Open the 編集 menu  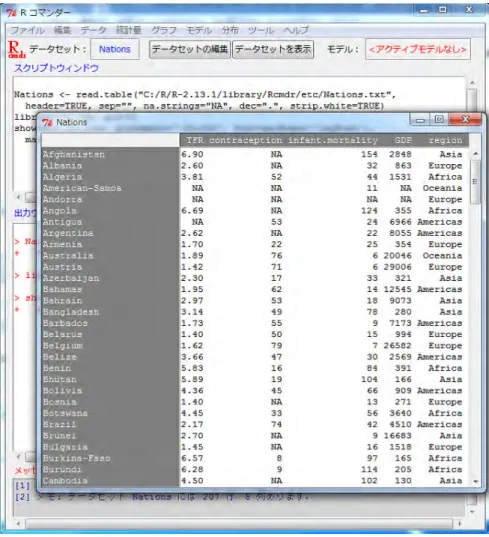click(x=62, y=30)
